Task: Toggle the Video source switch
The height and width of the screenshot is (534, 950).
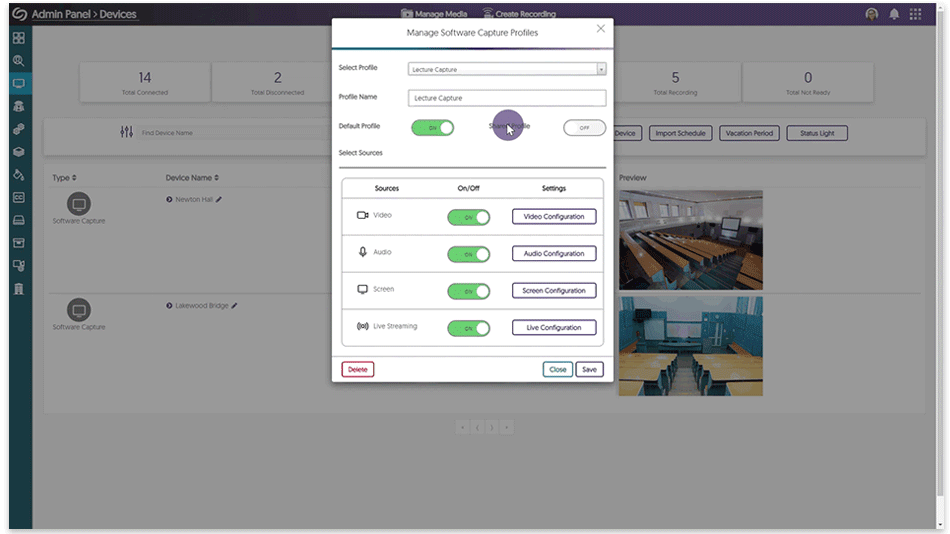Action: (468, 217)
